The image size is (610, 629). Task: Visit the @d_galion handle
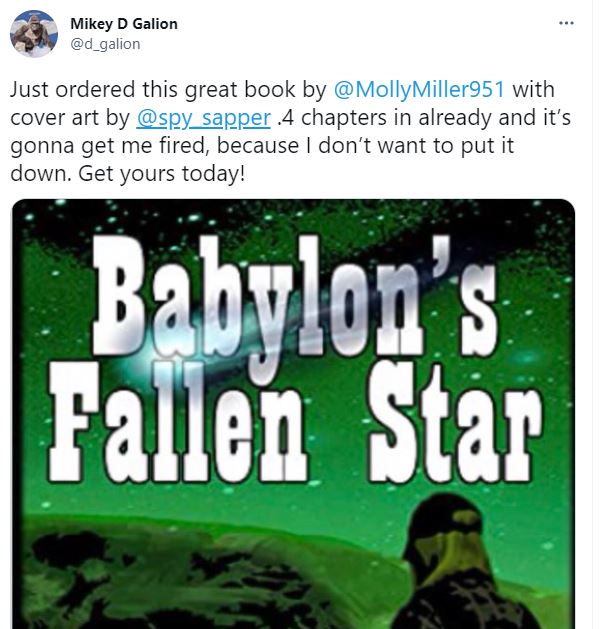pos(105,44)
